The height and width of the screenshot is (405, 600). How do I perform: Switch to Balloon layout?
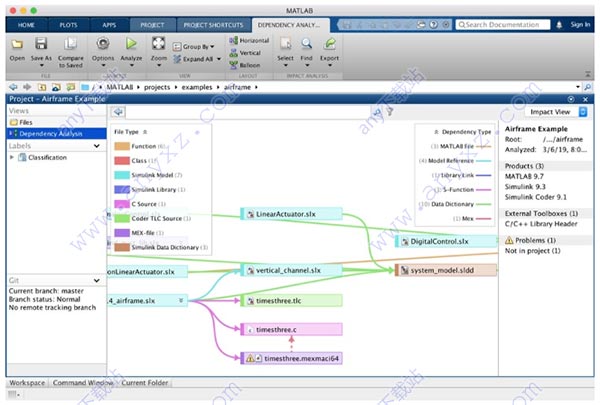pyautogui.click(x=245, y=65)
